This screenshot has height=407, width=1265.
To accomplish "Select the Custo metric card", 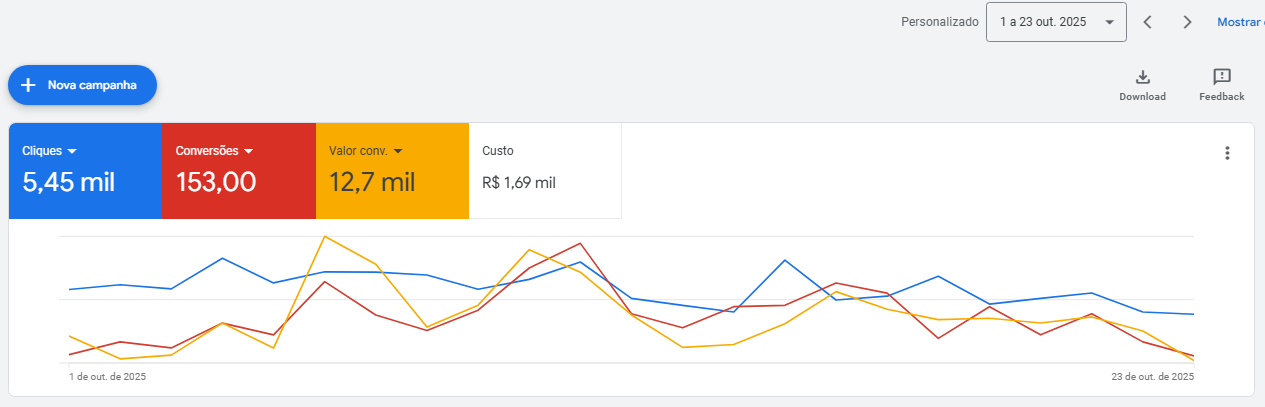I will 545,170.
